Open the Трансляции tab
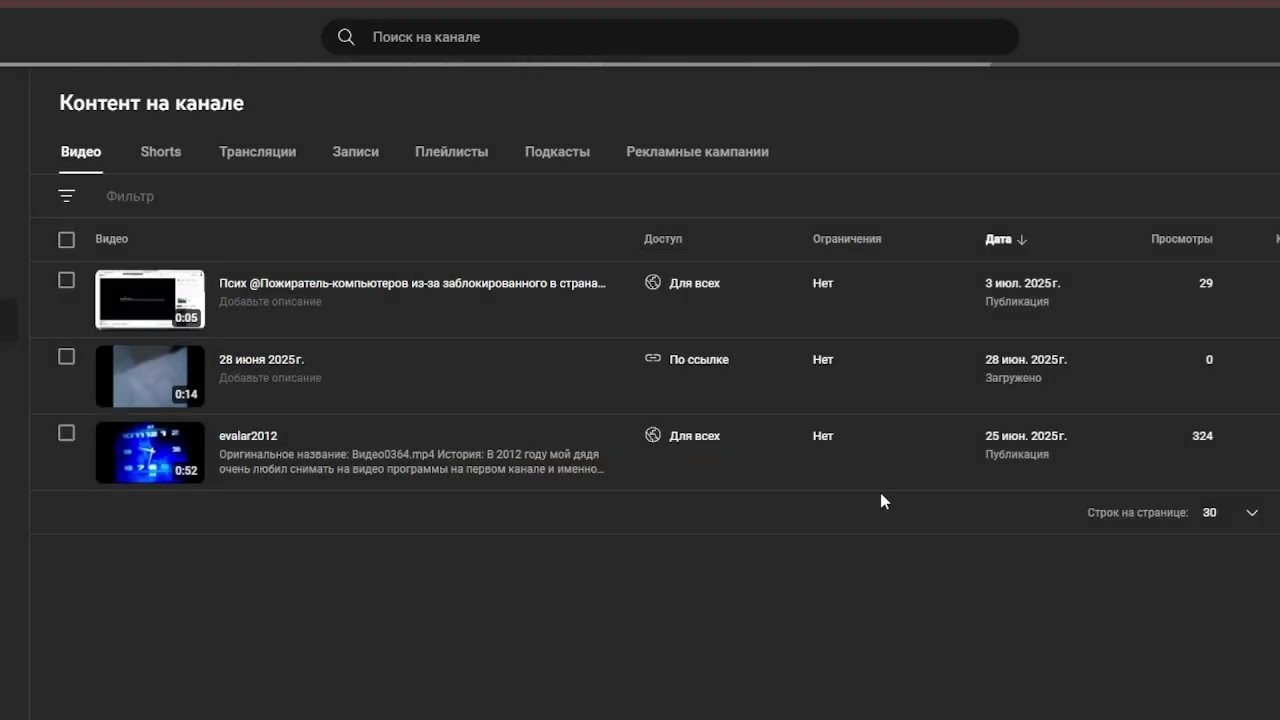1280x720 pixels. point(258,152)
